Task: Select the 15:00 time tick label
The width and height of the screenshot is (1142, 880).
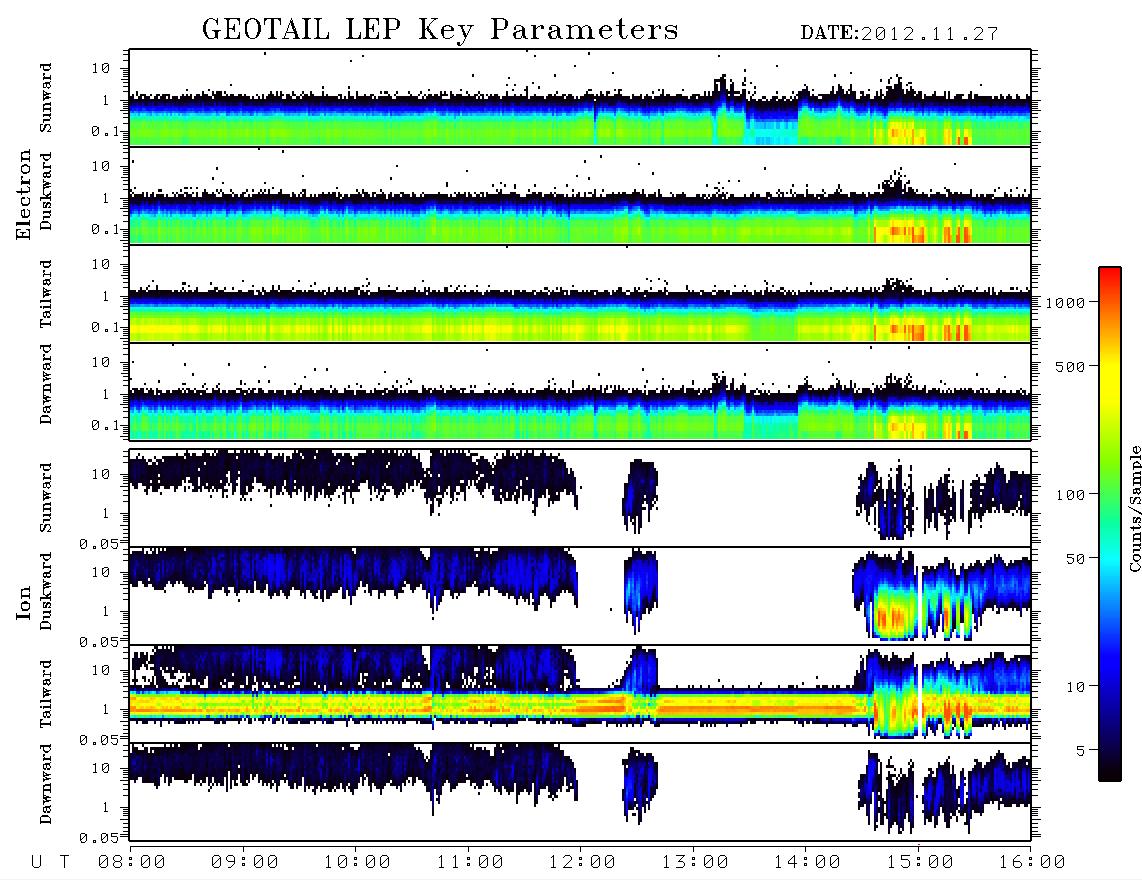Action: 920,862
